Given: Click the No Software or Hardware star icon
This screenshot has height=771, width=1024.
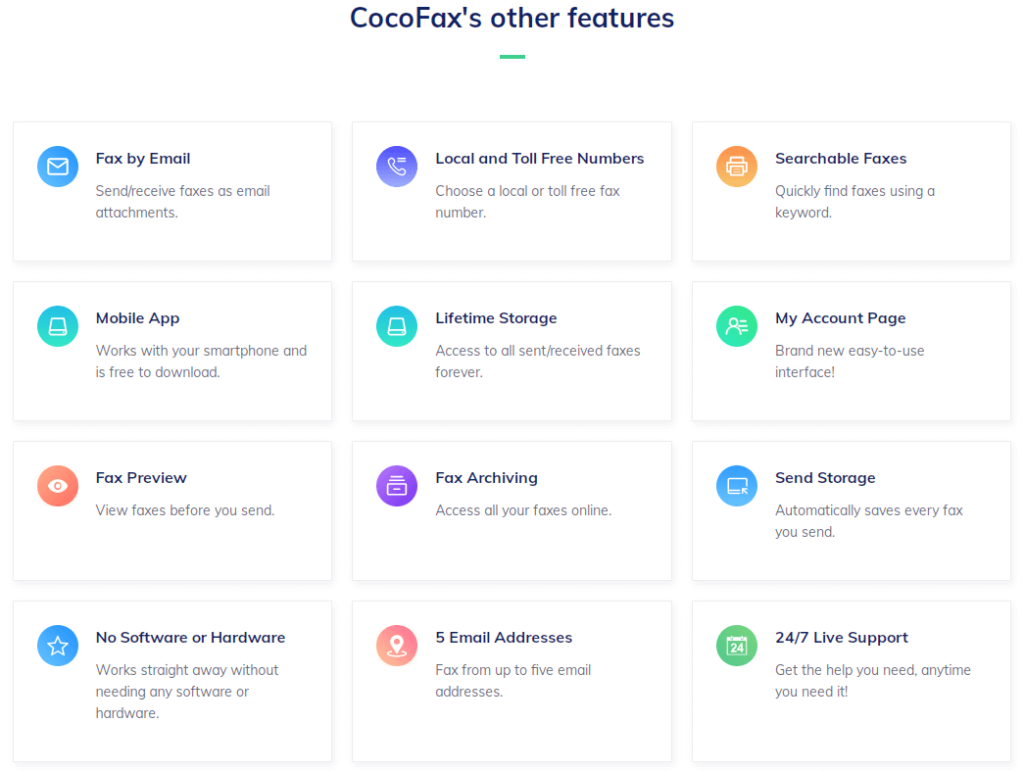Looking at the screenshot, I should [x=57, y=645].
